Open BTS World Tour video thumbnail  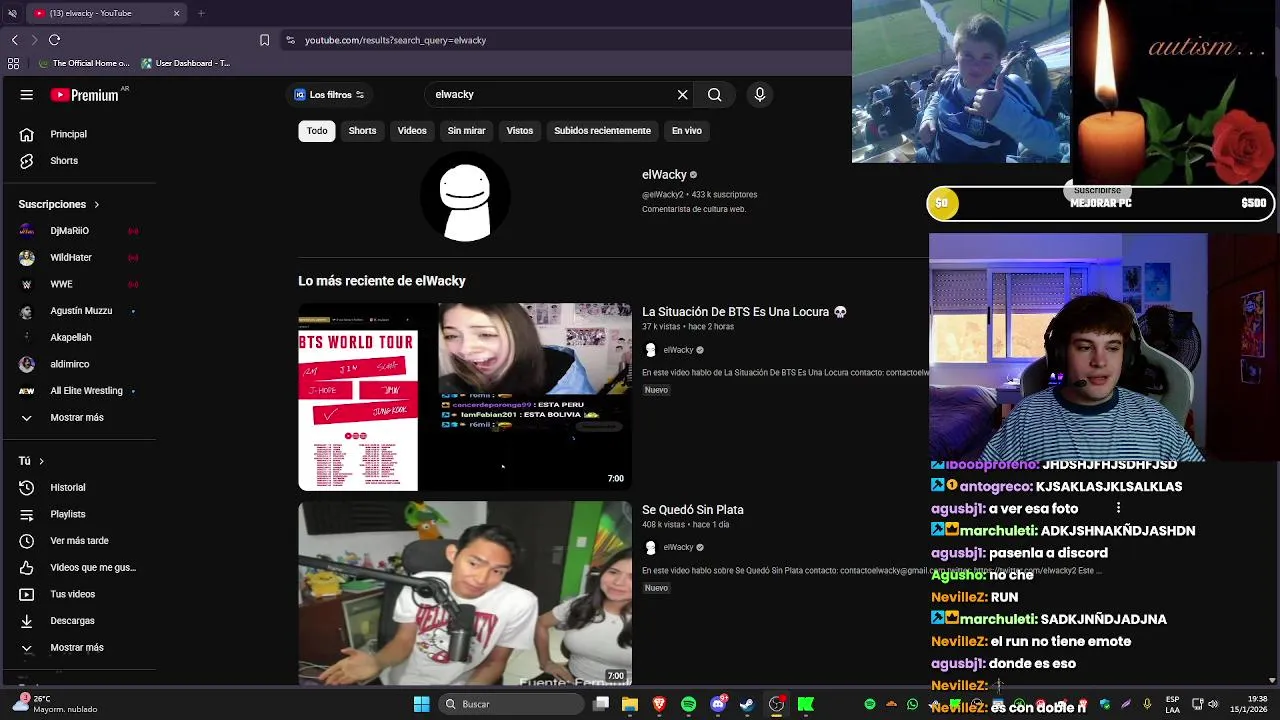pyautogui.click(x=465, y=397)
